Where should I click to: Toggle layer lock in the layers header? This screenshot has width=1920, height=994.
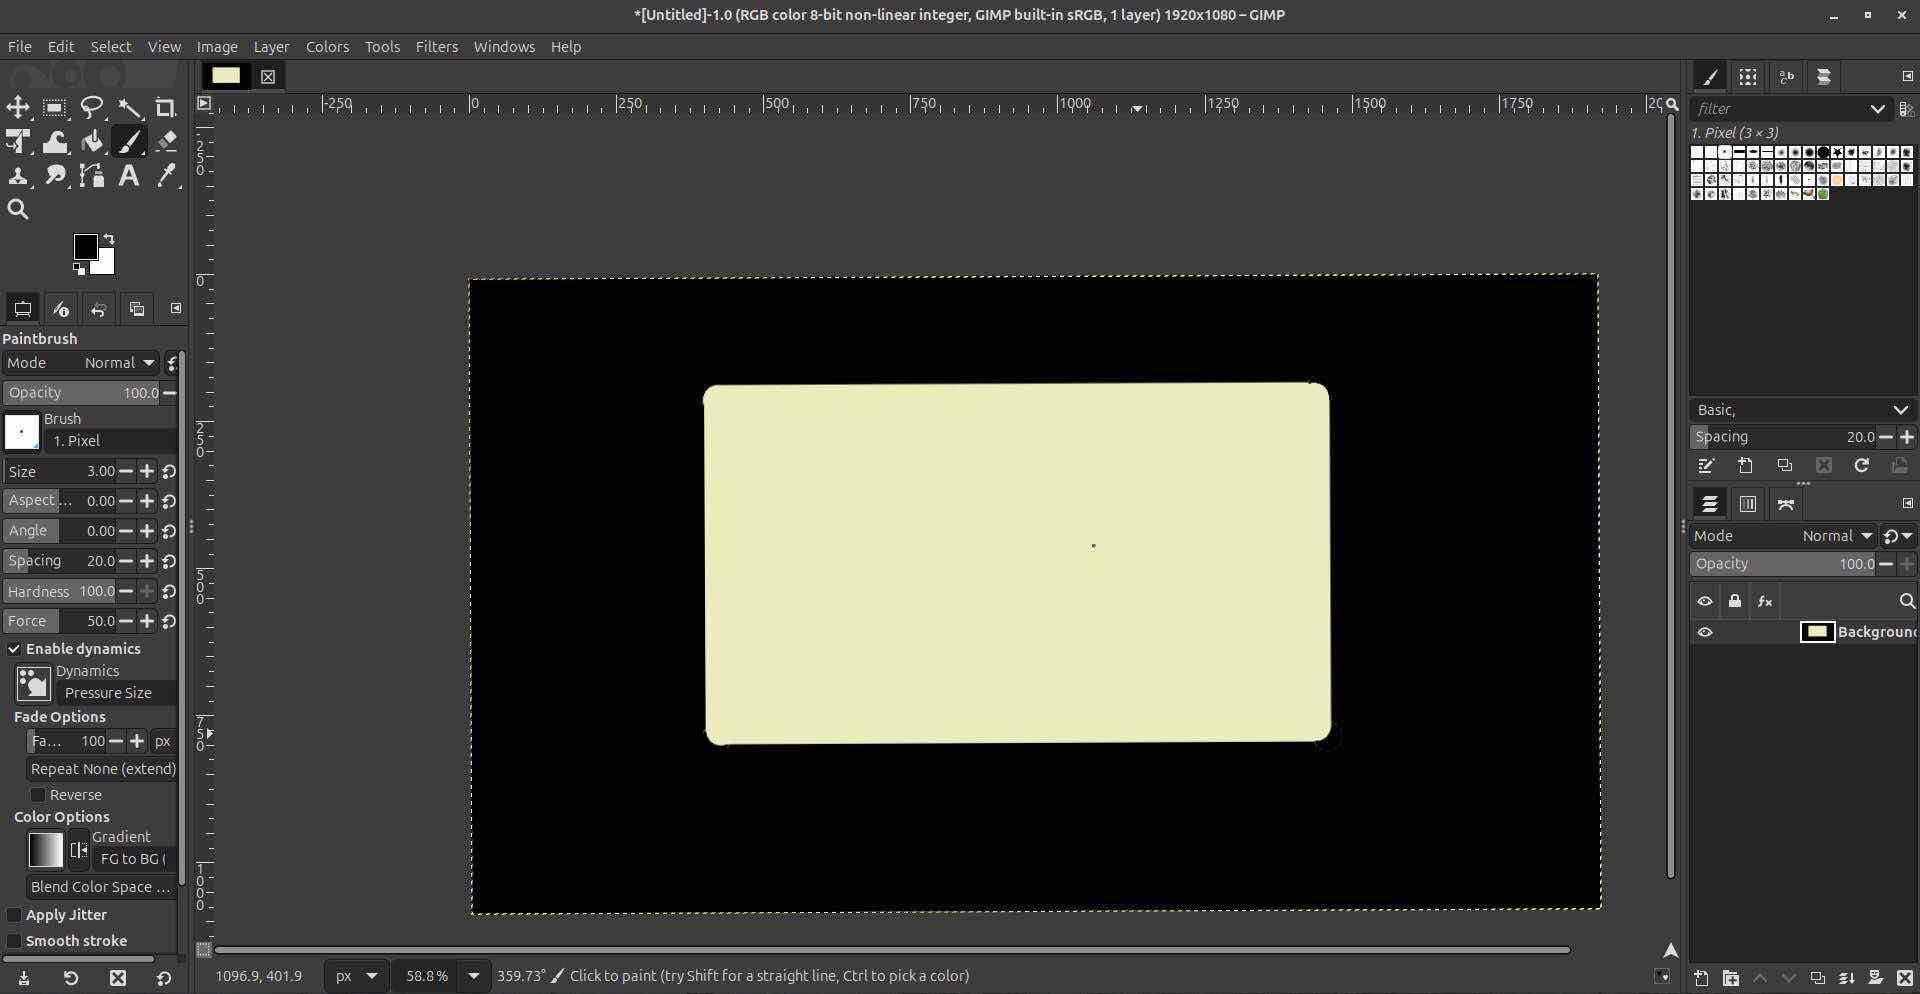(x=1735, y=602)
